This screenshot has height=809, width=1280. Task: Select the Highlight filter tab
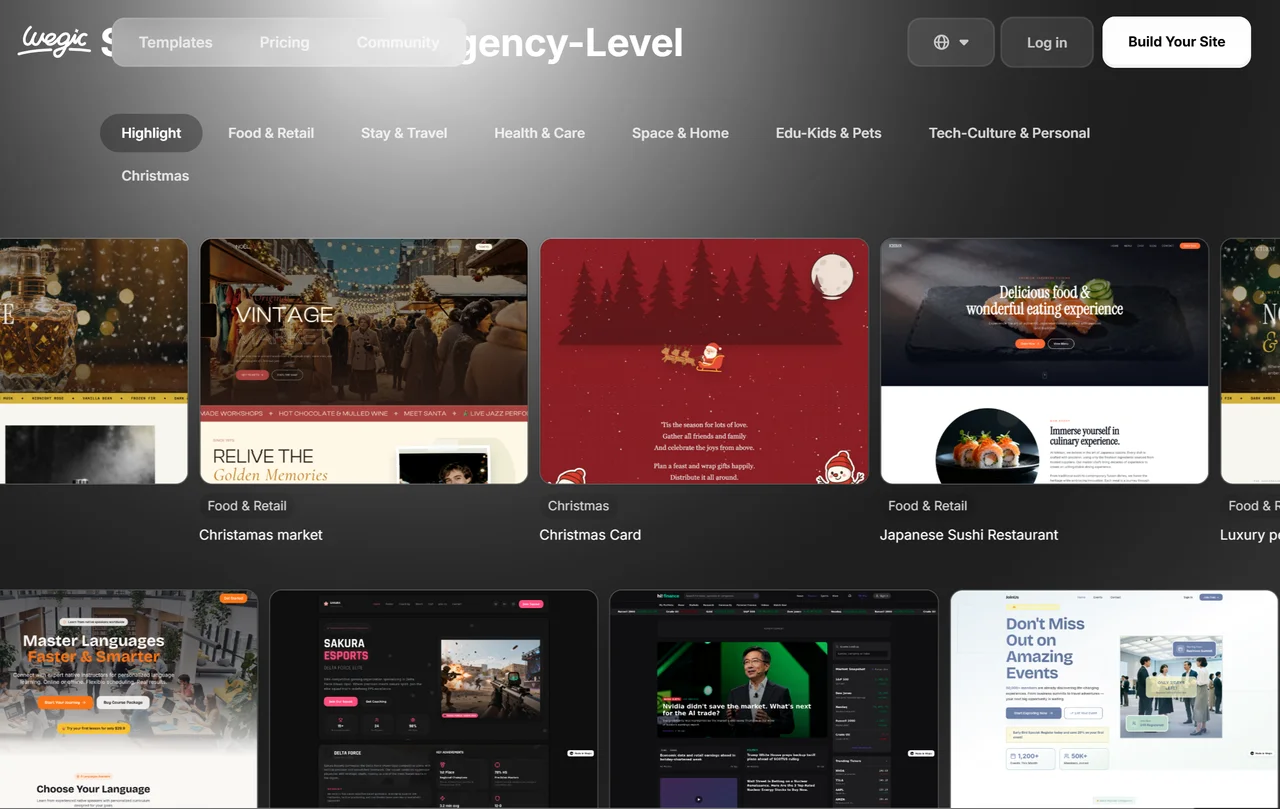point(150,132)
